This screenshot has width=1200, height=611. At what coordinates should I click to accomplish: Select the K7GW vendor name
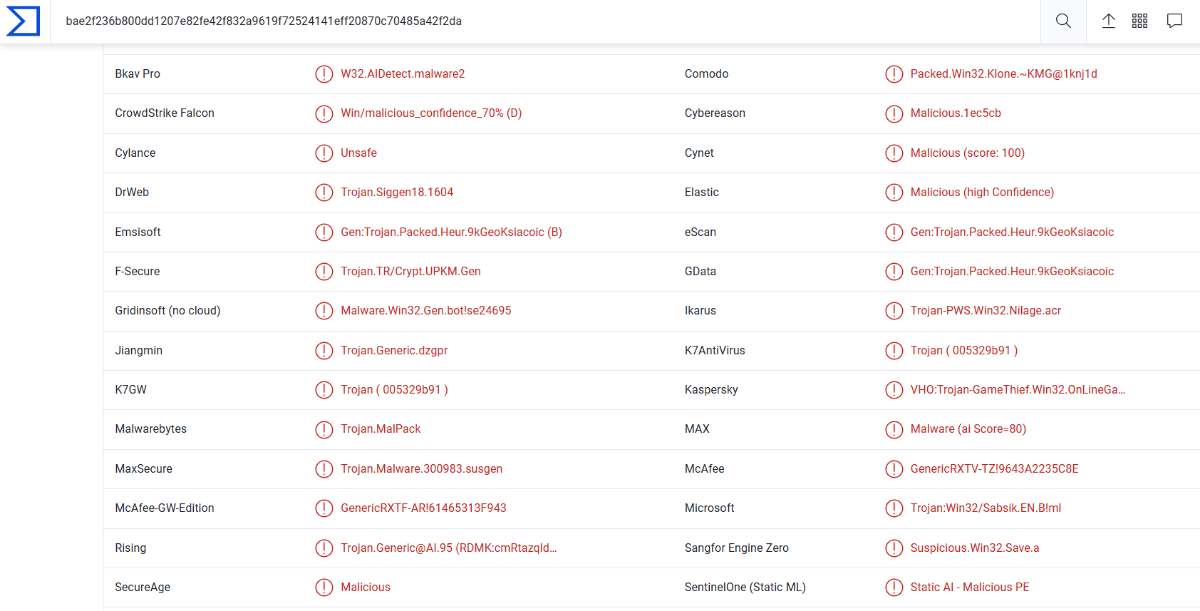(x=131, y=390)
